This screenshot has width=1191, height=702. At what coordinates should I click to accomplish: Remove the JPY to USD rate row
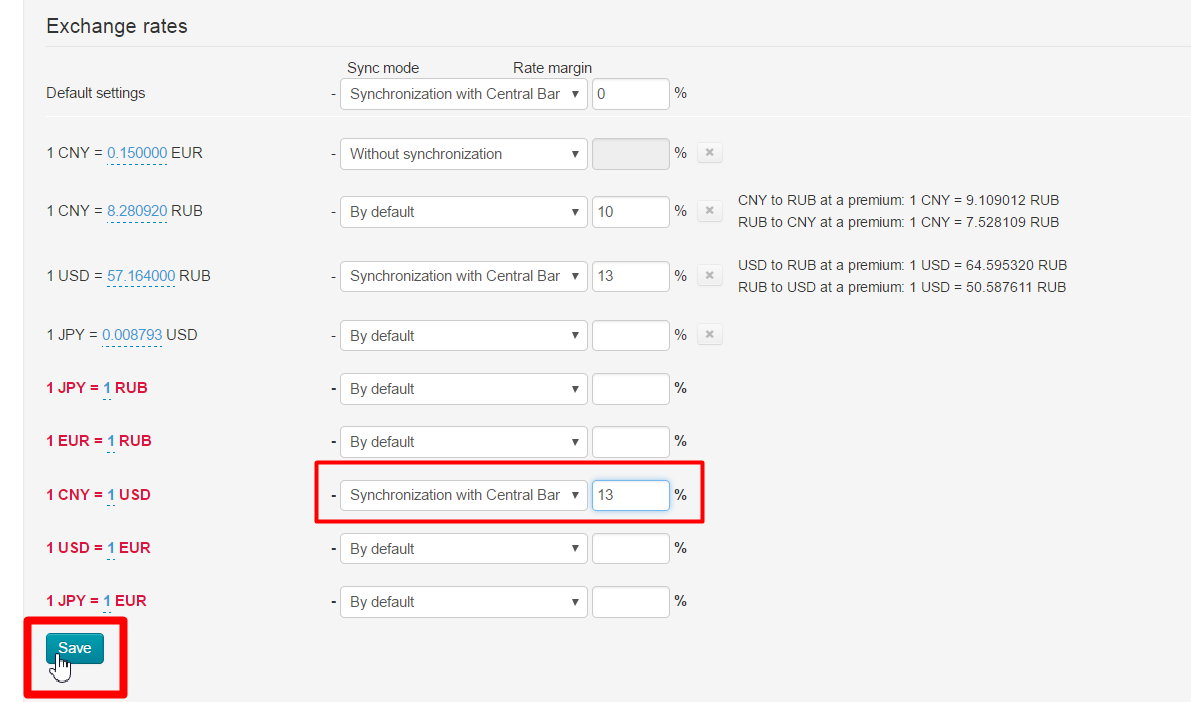(x=709, y=334)
